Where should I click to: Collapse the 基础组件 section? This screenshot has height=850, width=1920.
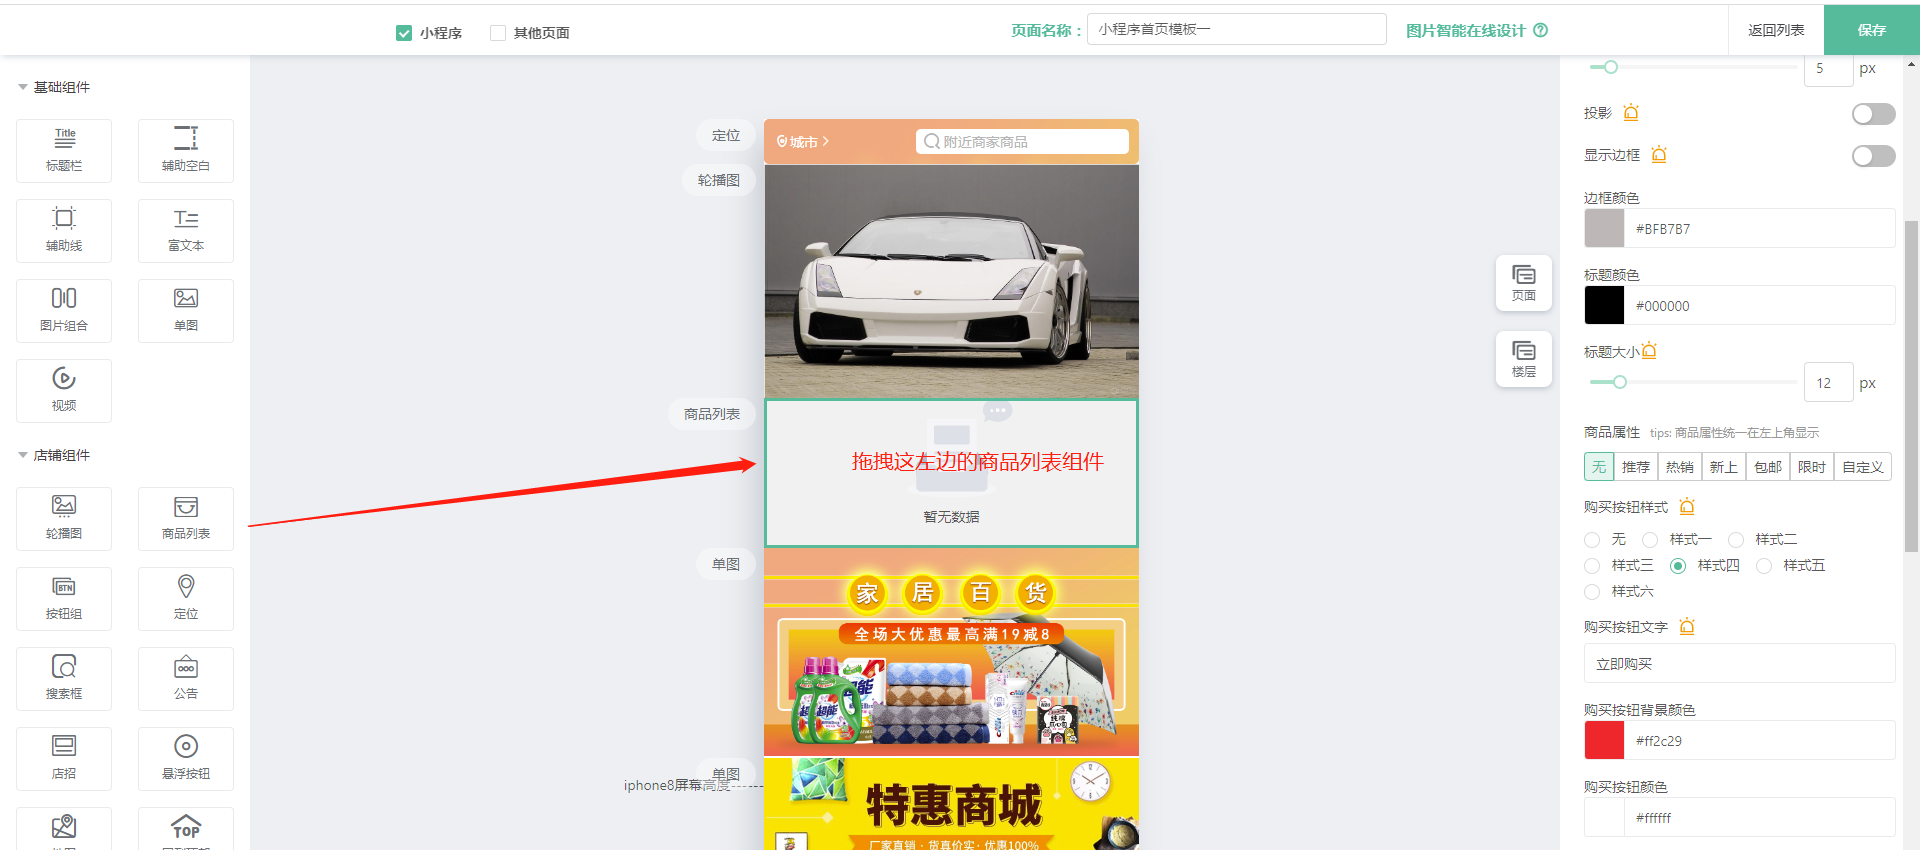point(23,88)
